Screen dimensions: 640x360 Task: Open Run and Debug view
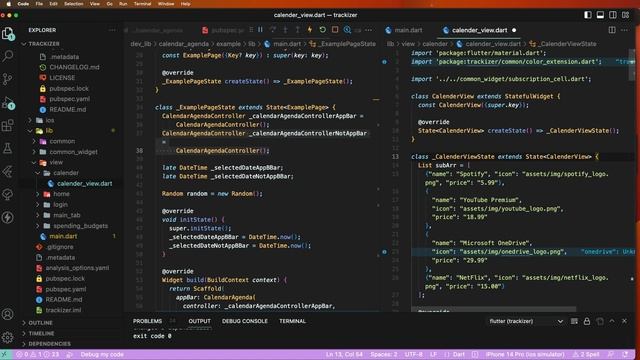point(8,102)
